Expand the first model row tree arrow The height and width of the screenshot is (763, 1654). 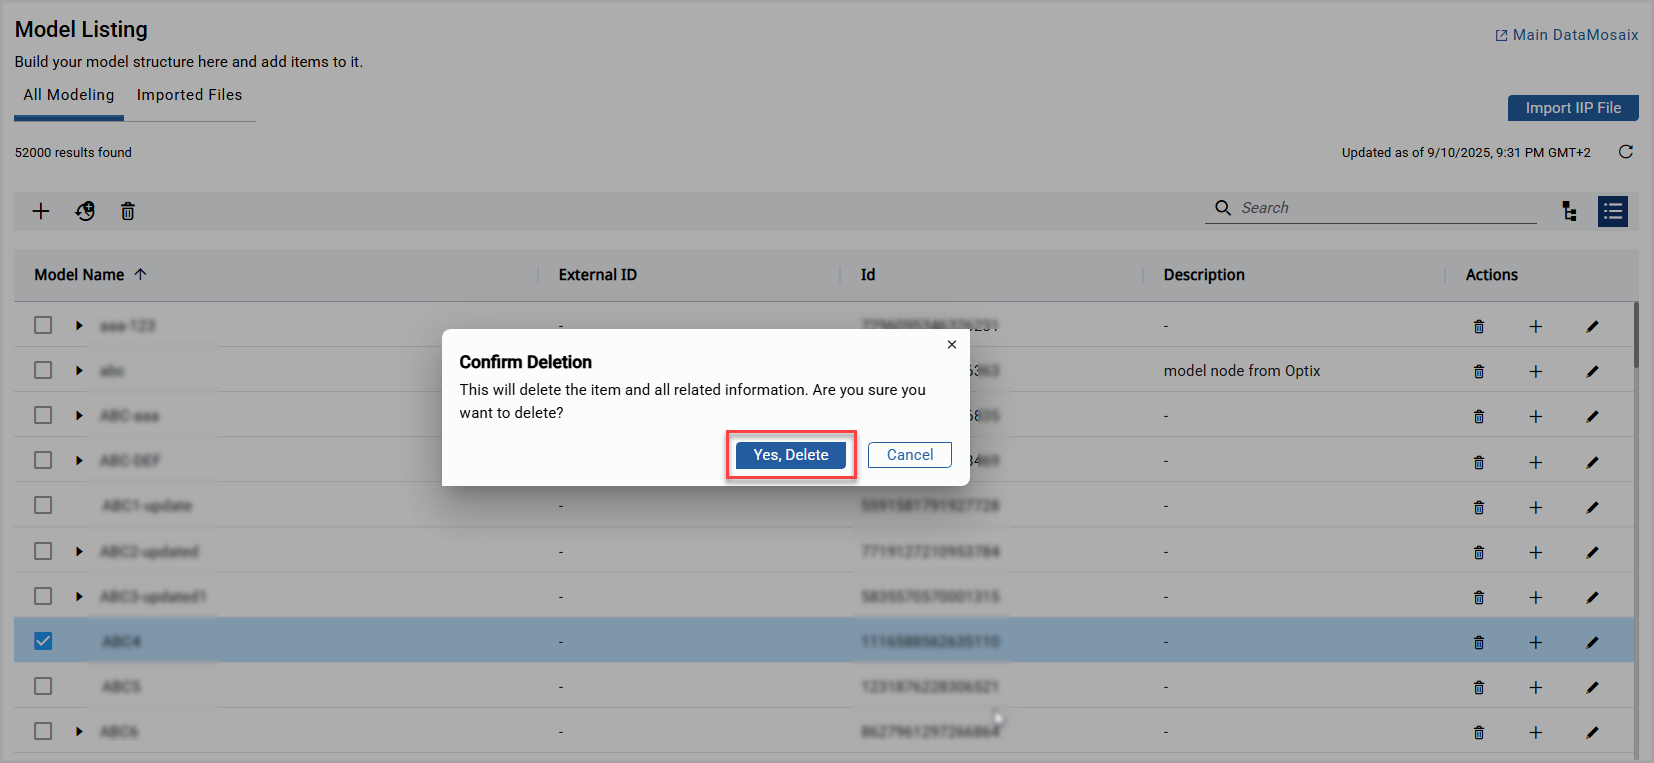coord(79,325)
